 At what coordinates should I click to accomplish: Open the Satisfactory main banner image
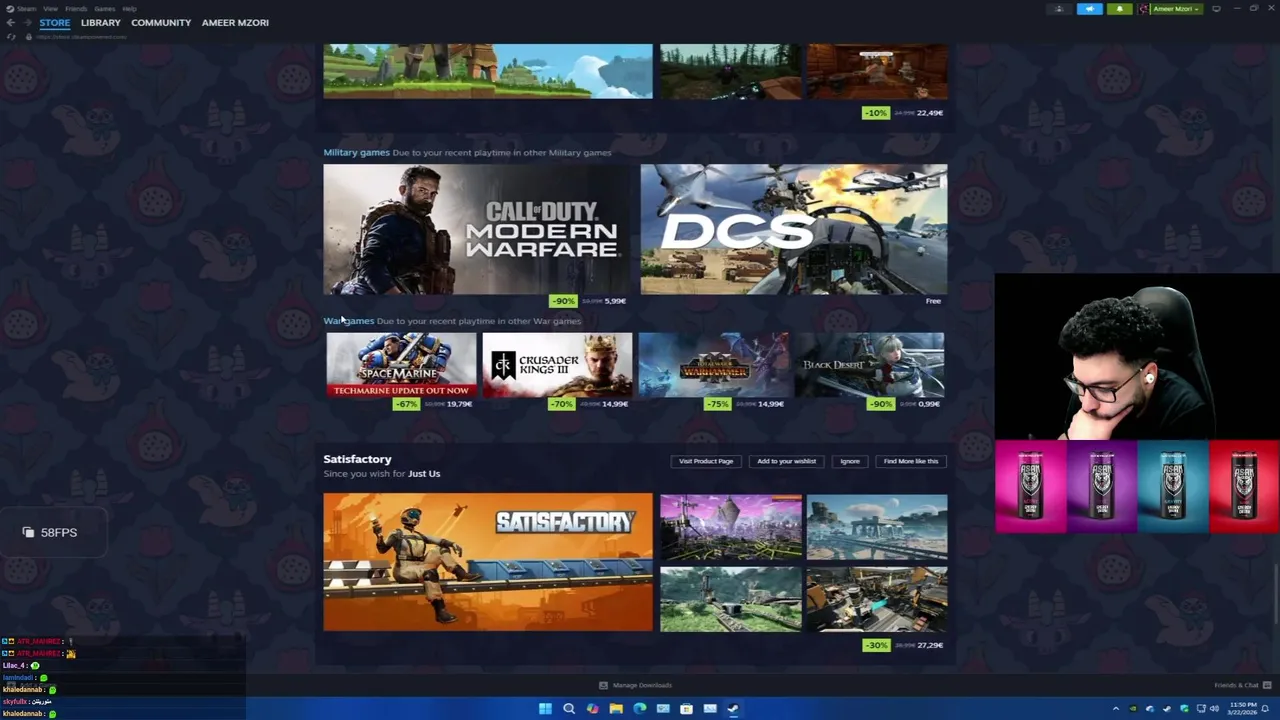pyautogui.click(x=488, y=562)
